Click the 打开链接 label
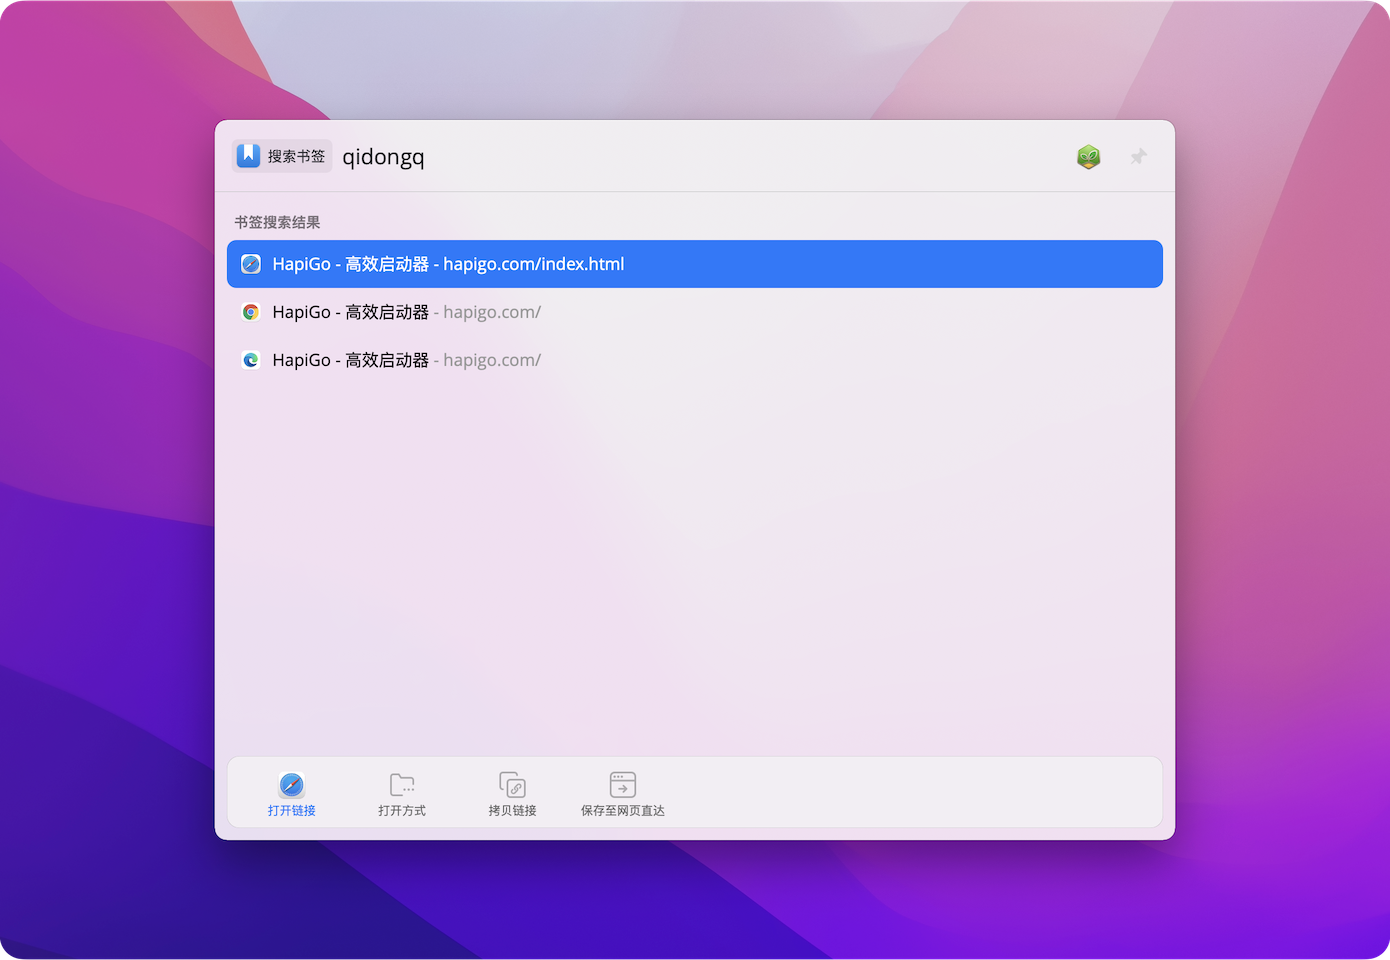Image resolution: width=1390 pixels, height=960 pixels. 292,811
